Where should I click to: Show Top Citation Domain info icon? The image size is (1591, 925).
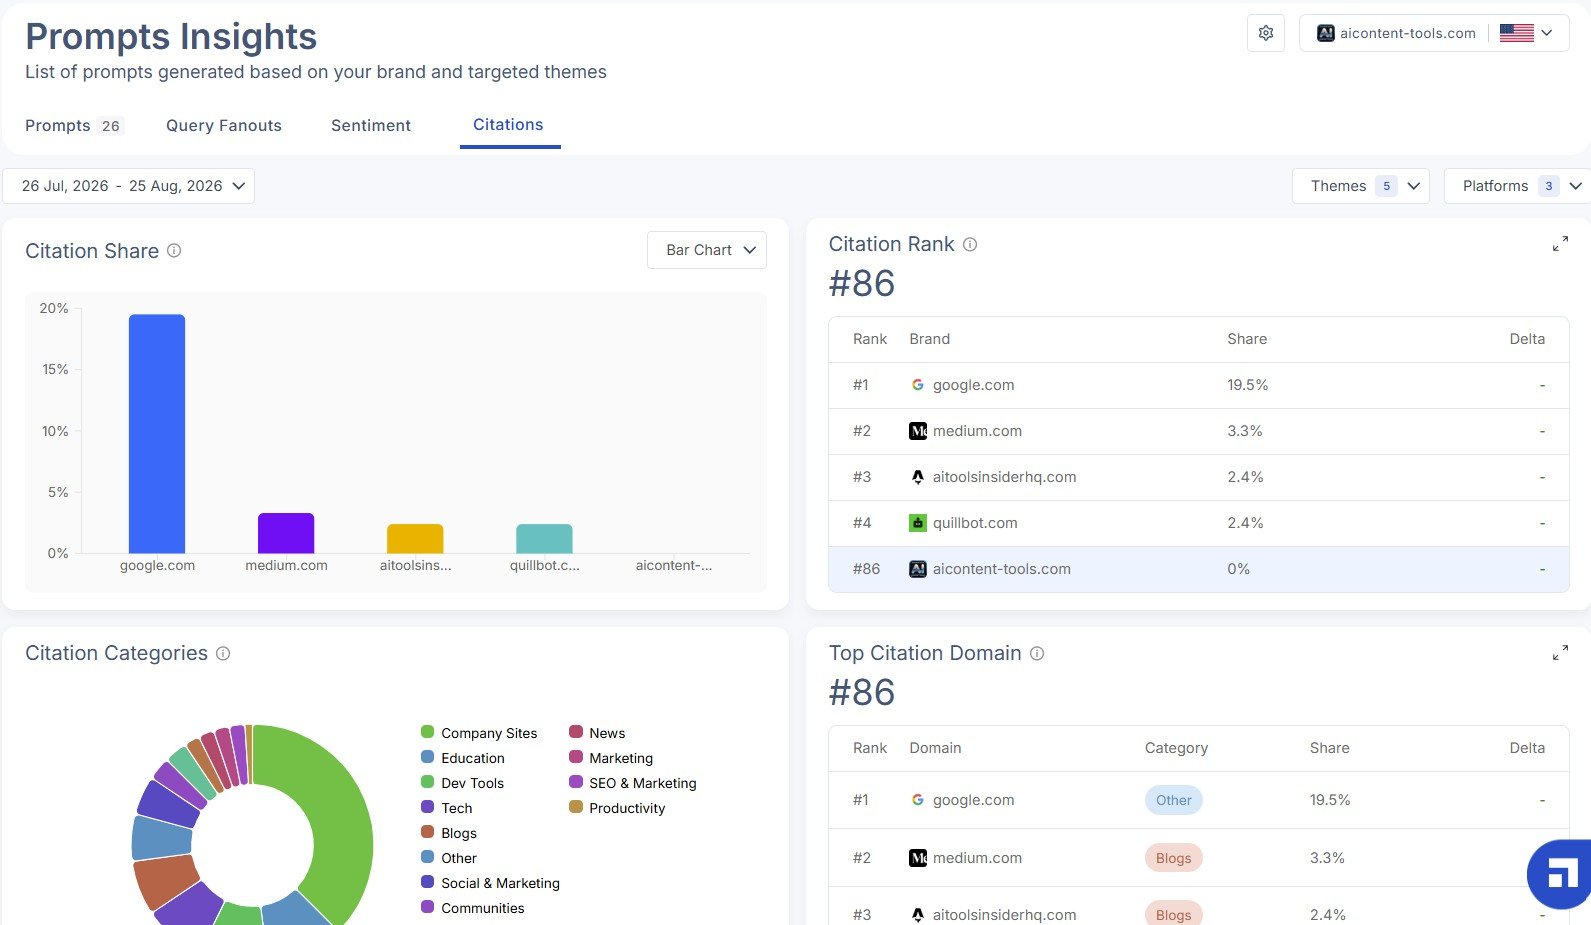(x=1037, y=653)
